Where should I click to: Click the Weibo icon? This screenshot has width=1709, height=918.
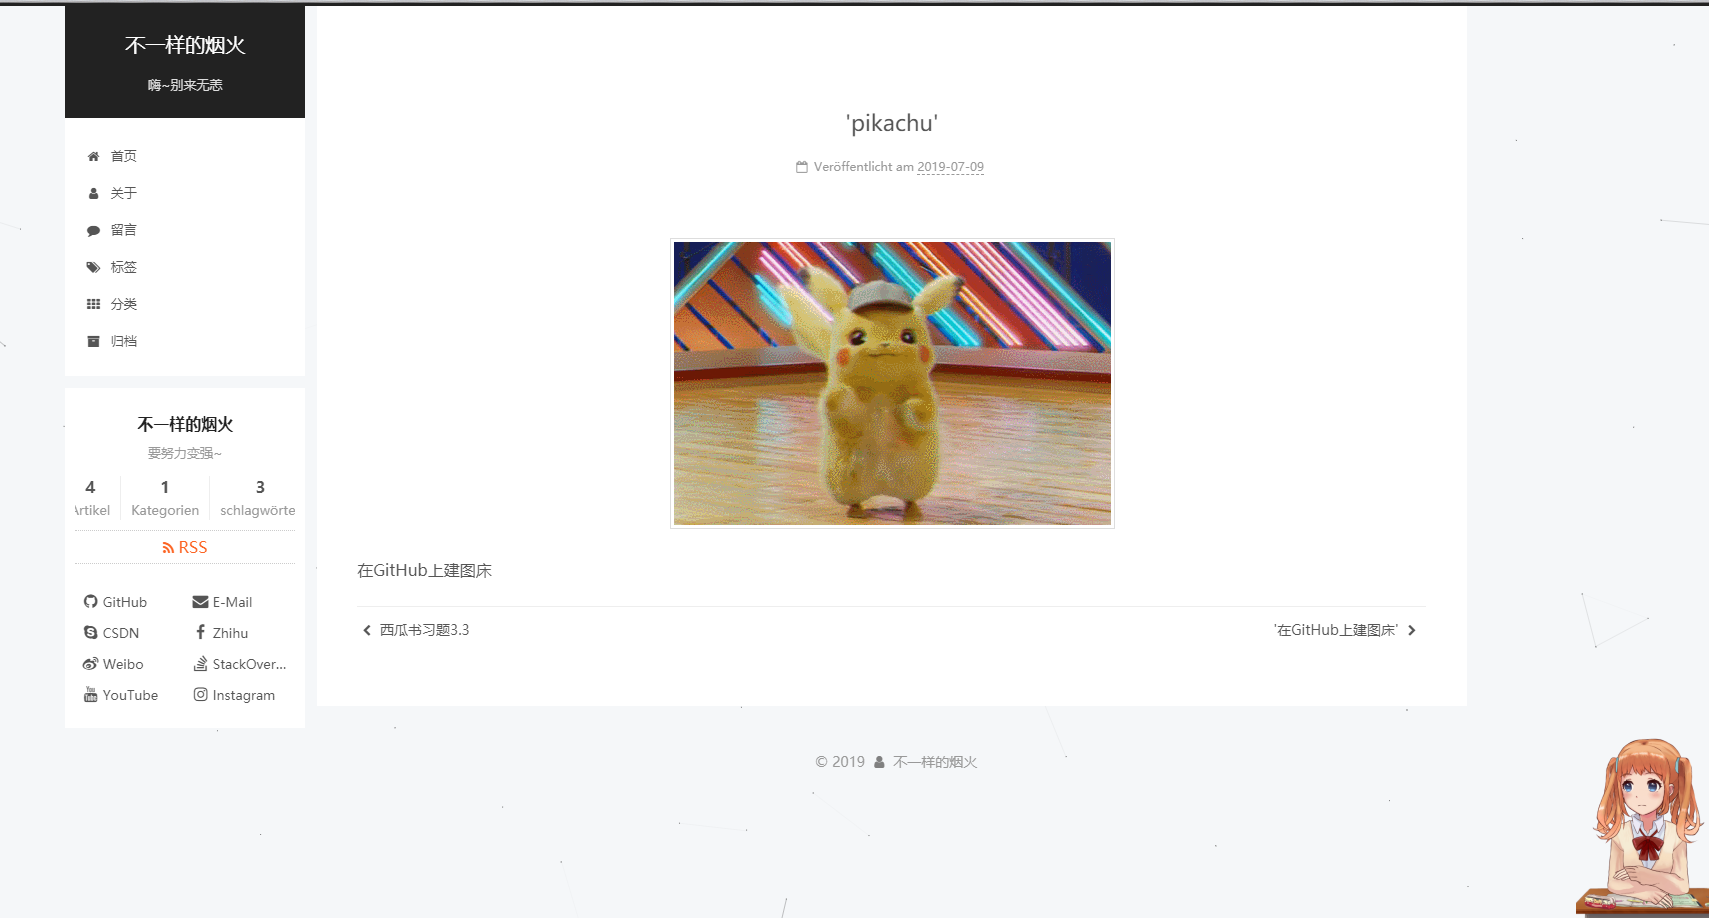(90, 663)
